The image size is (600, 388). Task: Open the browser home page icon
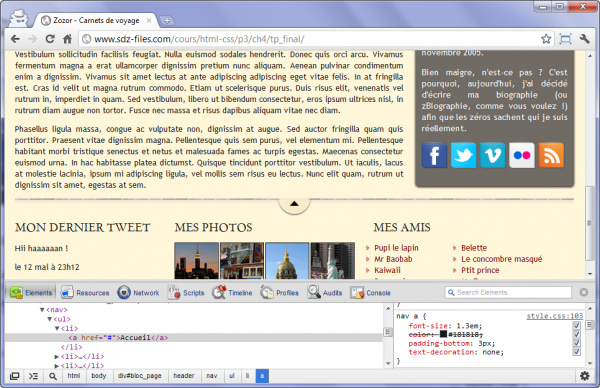point(67,39)
